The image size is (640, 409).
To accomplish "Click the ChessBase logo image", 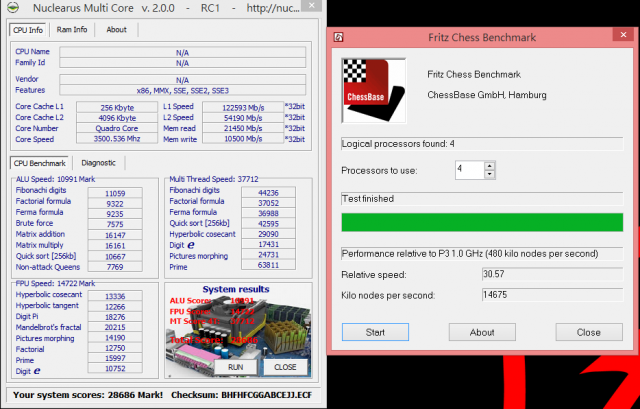I will click(374, 91).
